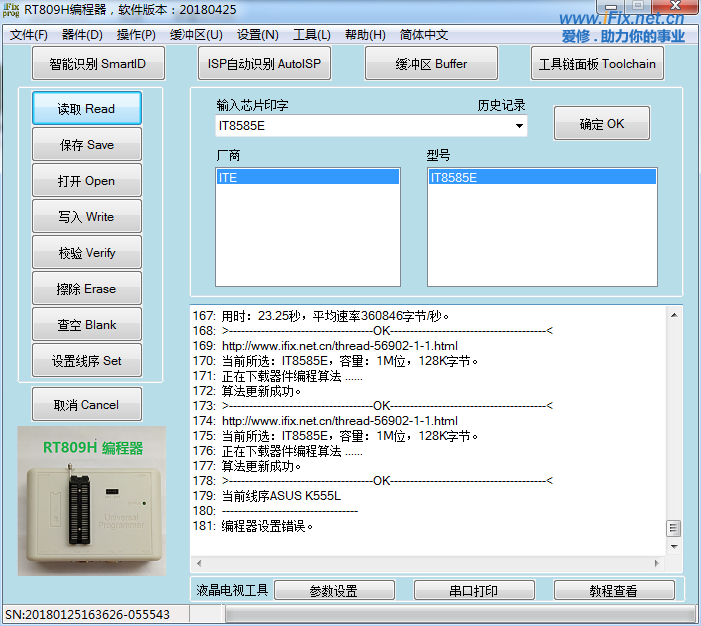Click ISP自动识别 AutoISP button
The height and width of the screenshot is (626, 701).
265,63
